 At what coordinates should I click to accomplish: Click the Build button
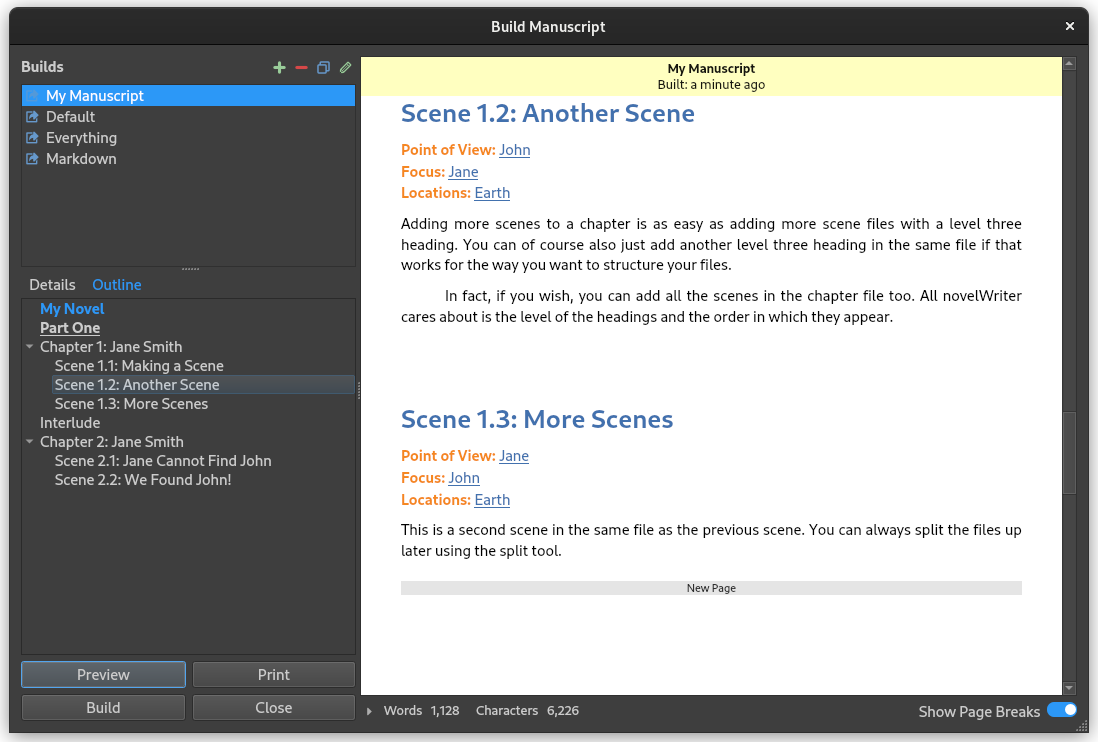(103, 708)
